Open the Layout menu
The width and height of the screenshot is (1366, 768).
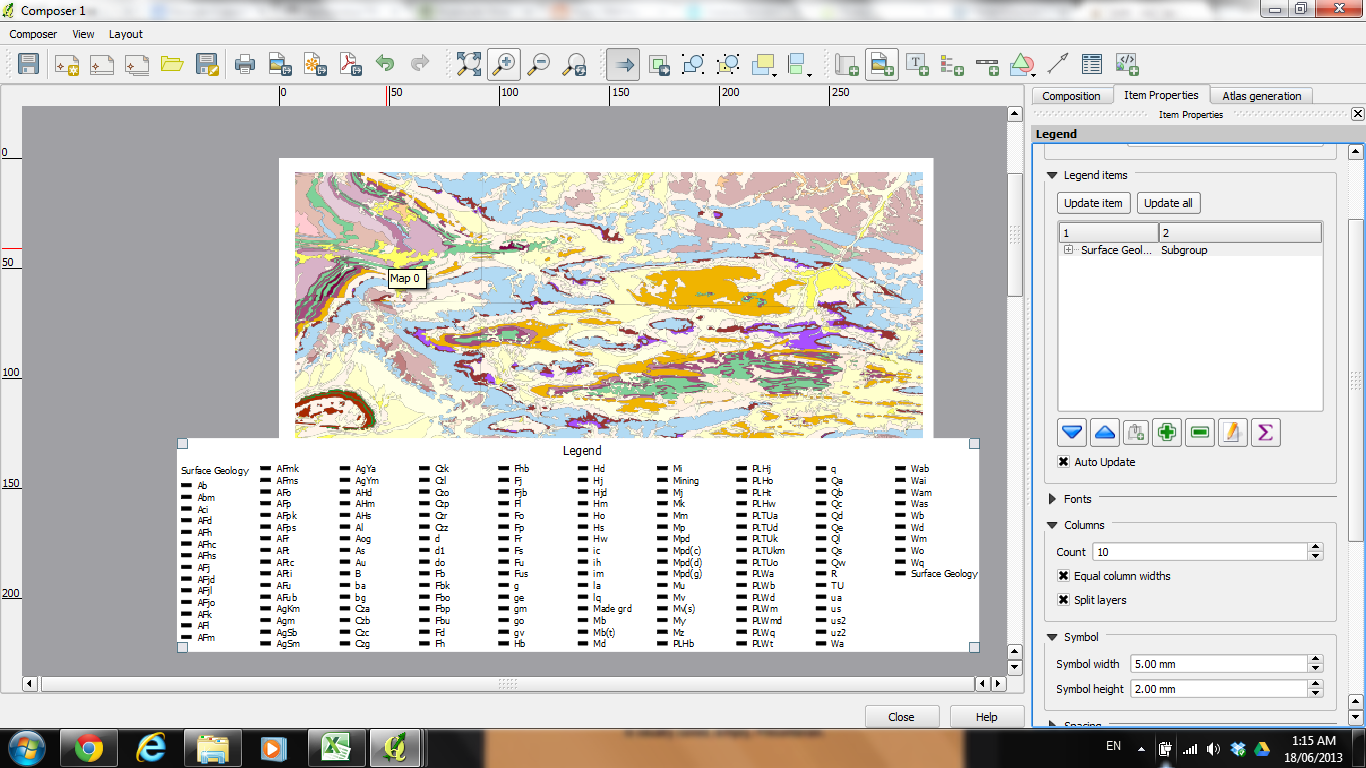point(126,34)
